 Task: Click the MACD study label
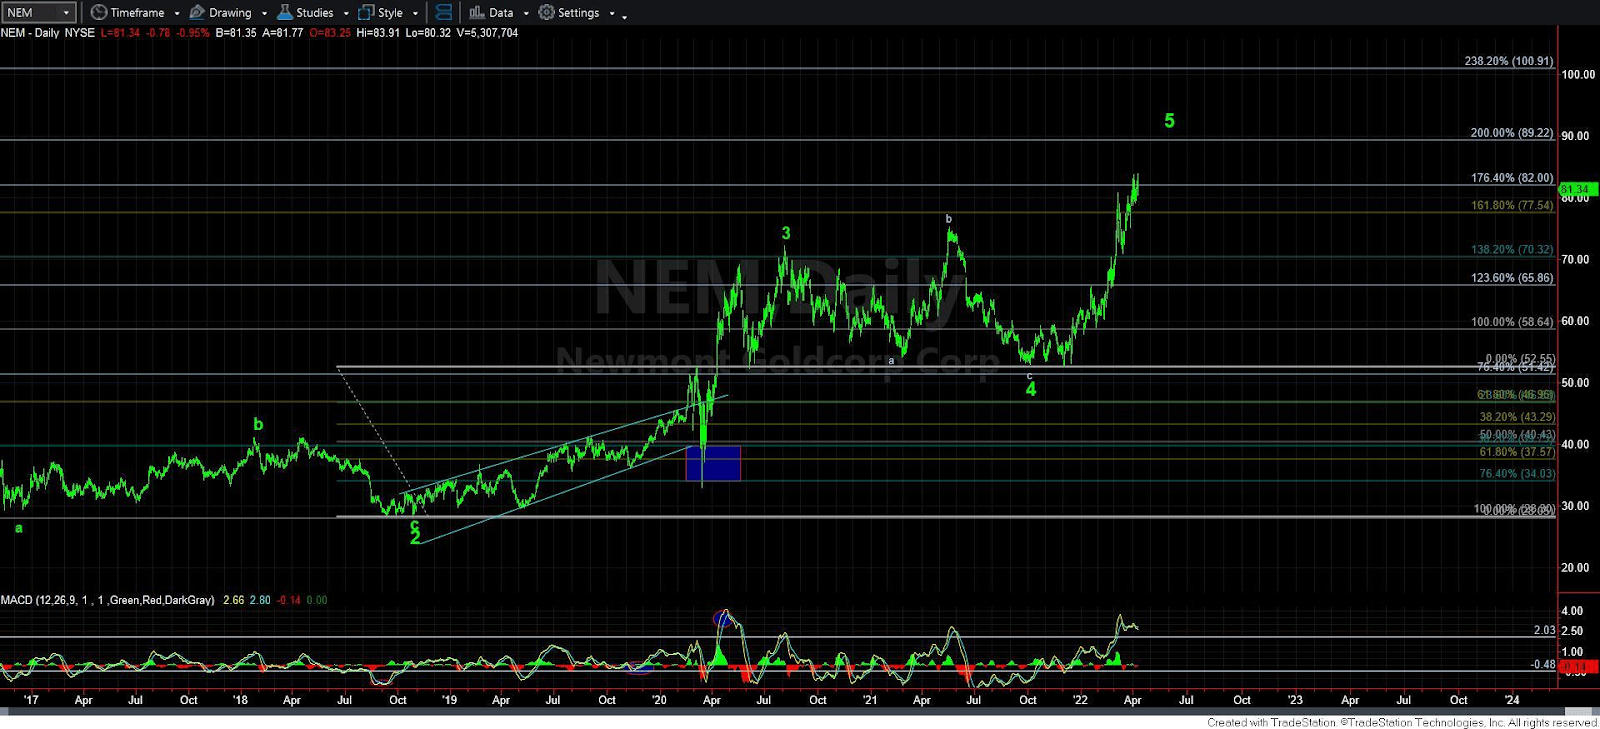click(107, 600)
